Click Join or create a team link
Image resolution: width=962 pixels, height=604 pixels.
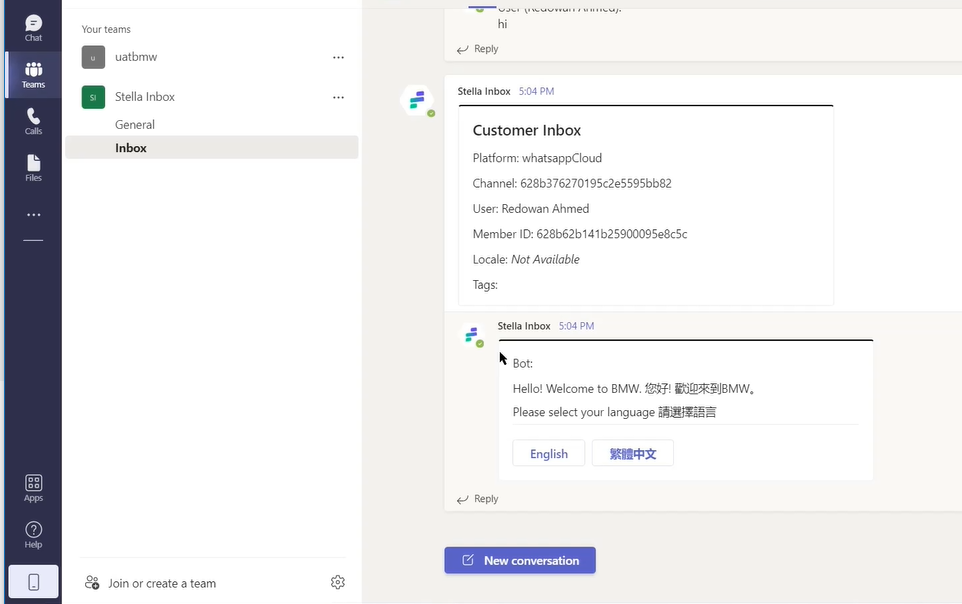pyautogui.click(x=162, y=583)
